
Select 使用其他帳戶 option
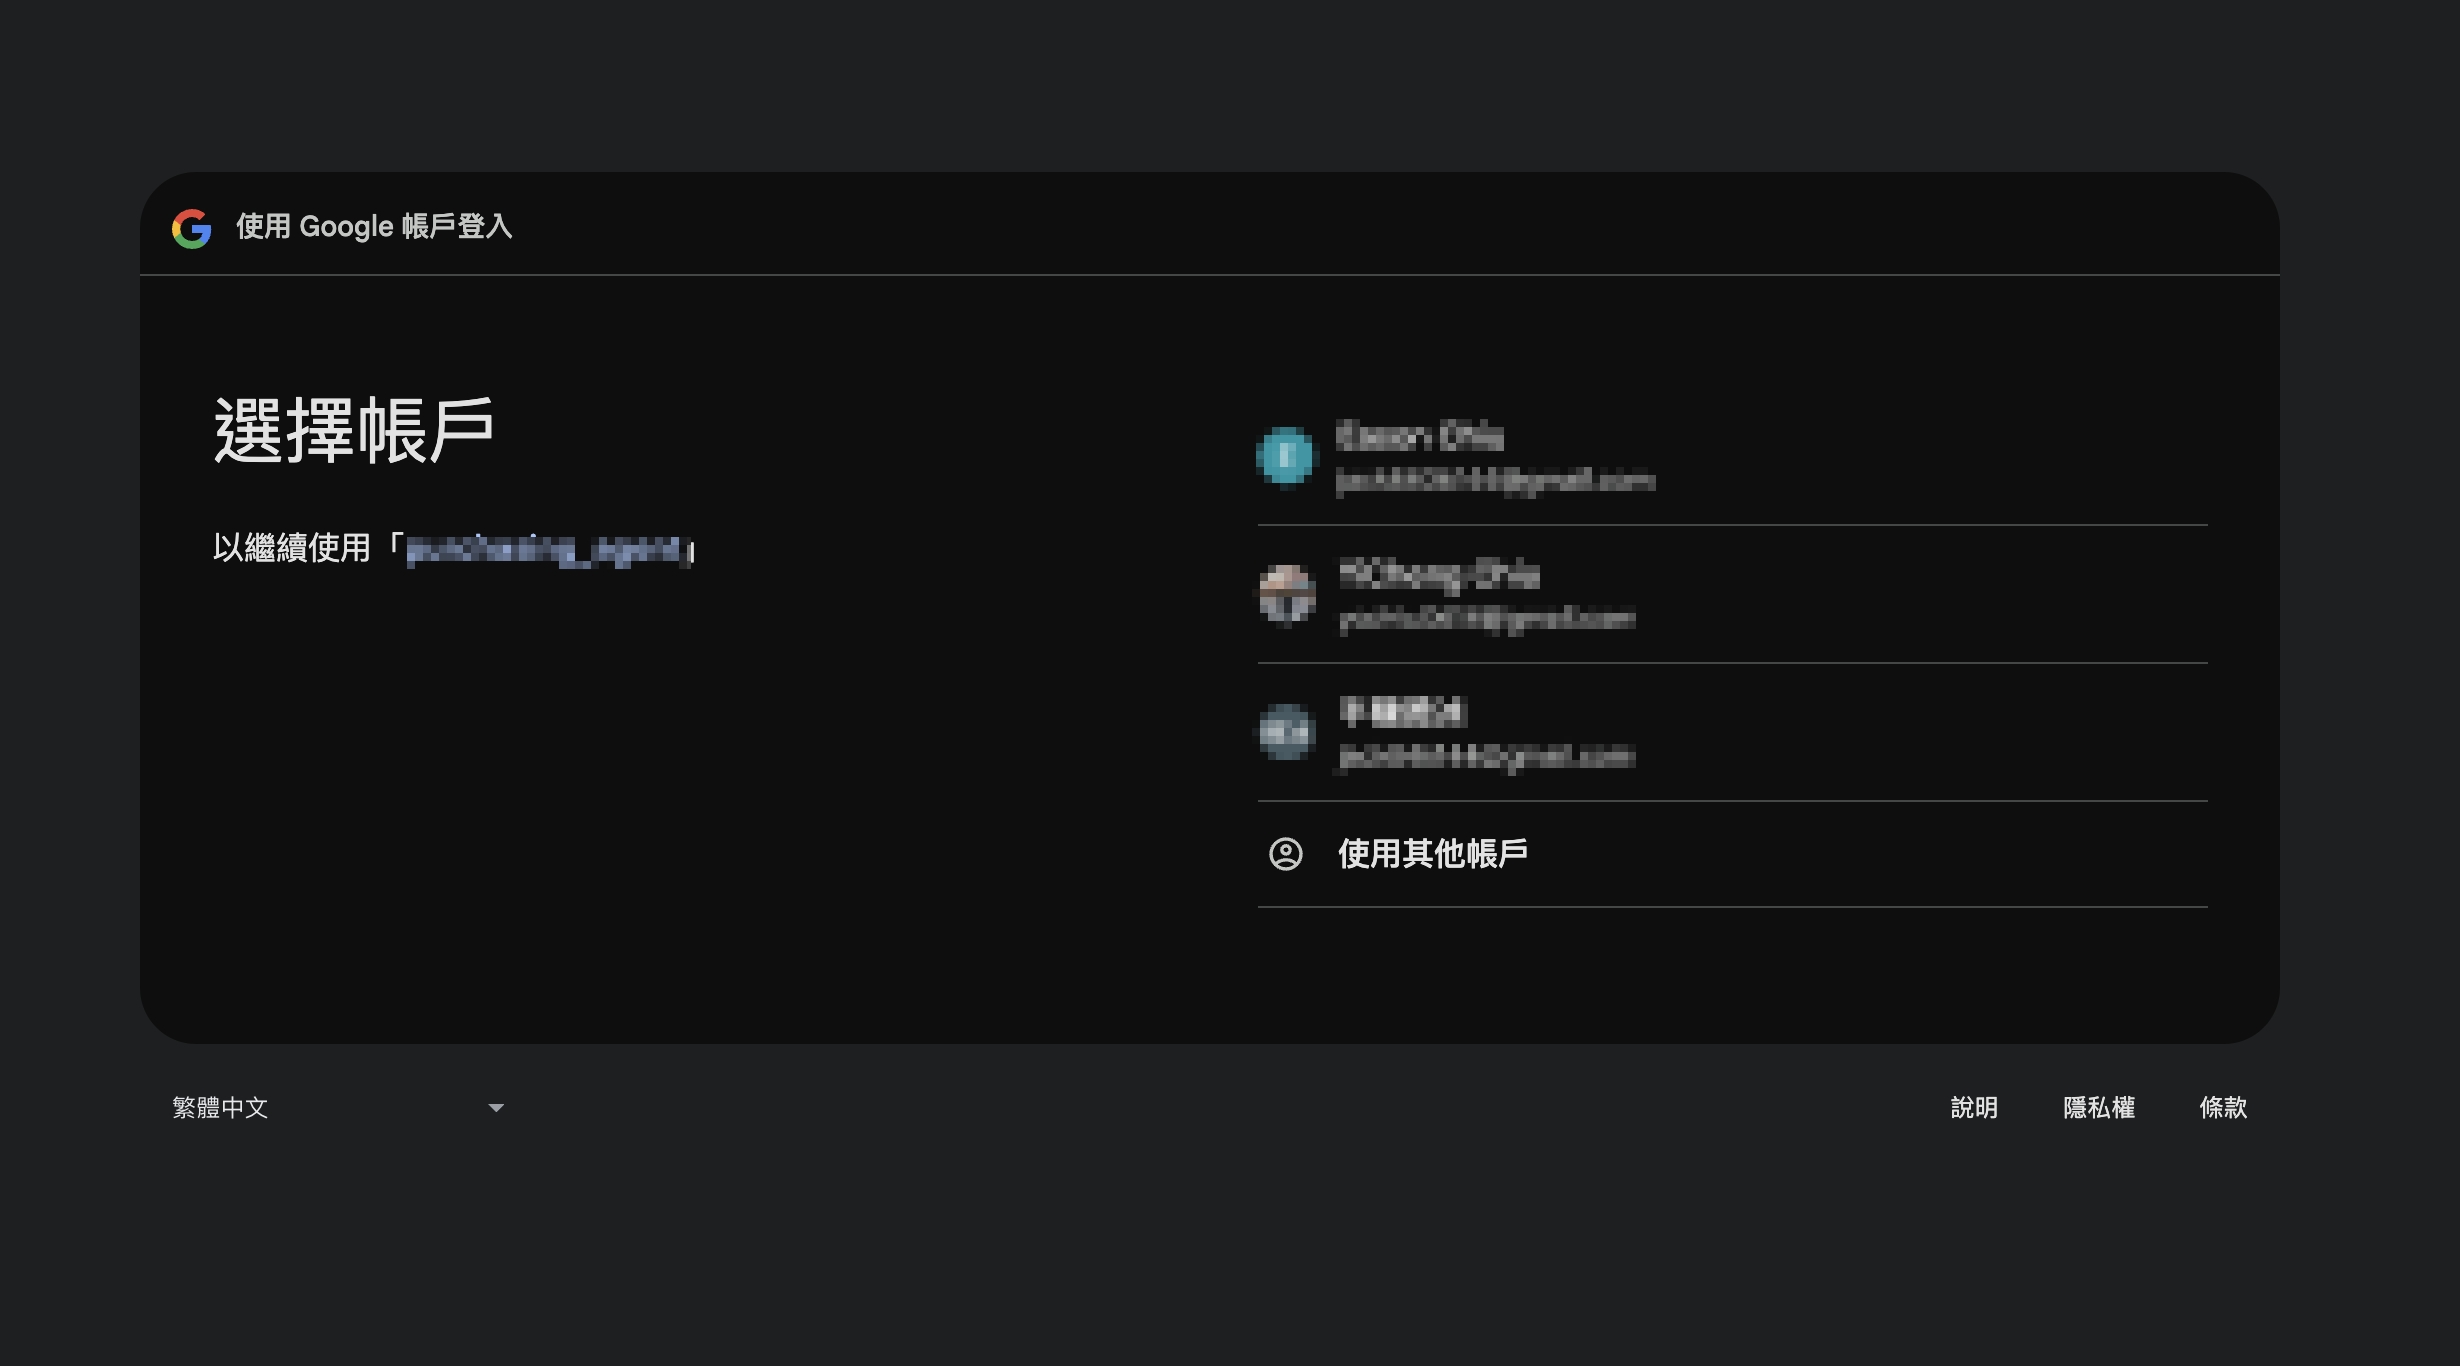[1432, 854]
